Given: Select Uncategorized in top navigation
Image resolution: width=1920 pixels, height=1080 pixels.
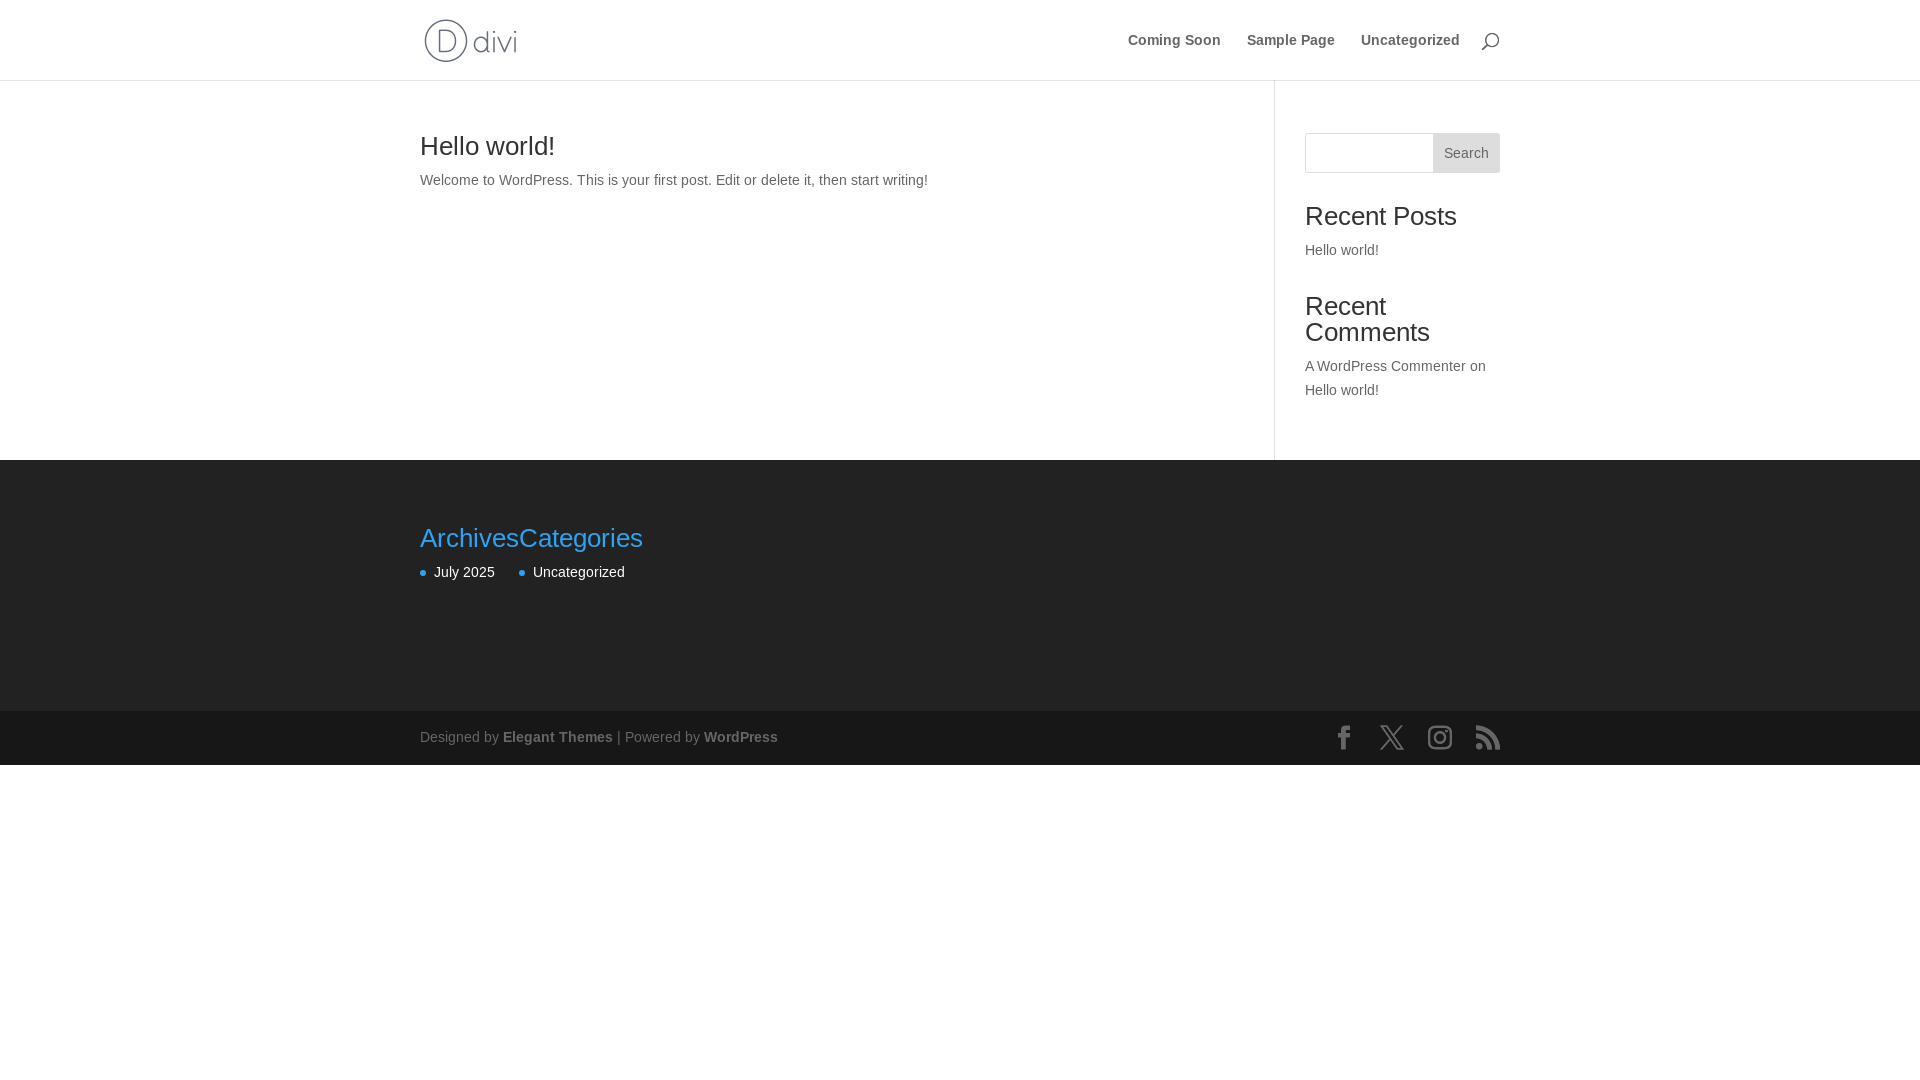Looking at the screenshot, I should point(1410,40).
